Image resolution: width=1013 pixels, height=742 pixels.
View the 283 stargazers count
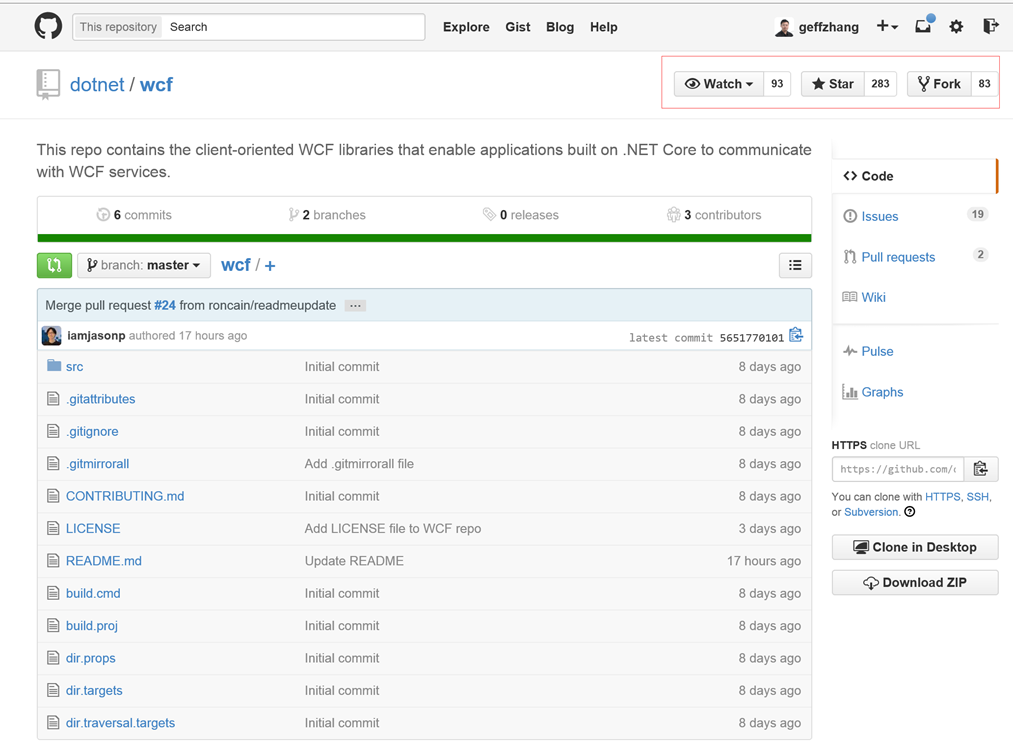(x=880, y=84)
